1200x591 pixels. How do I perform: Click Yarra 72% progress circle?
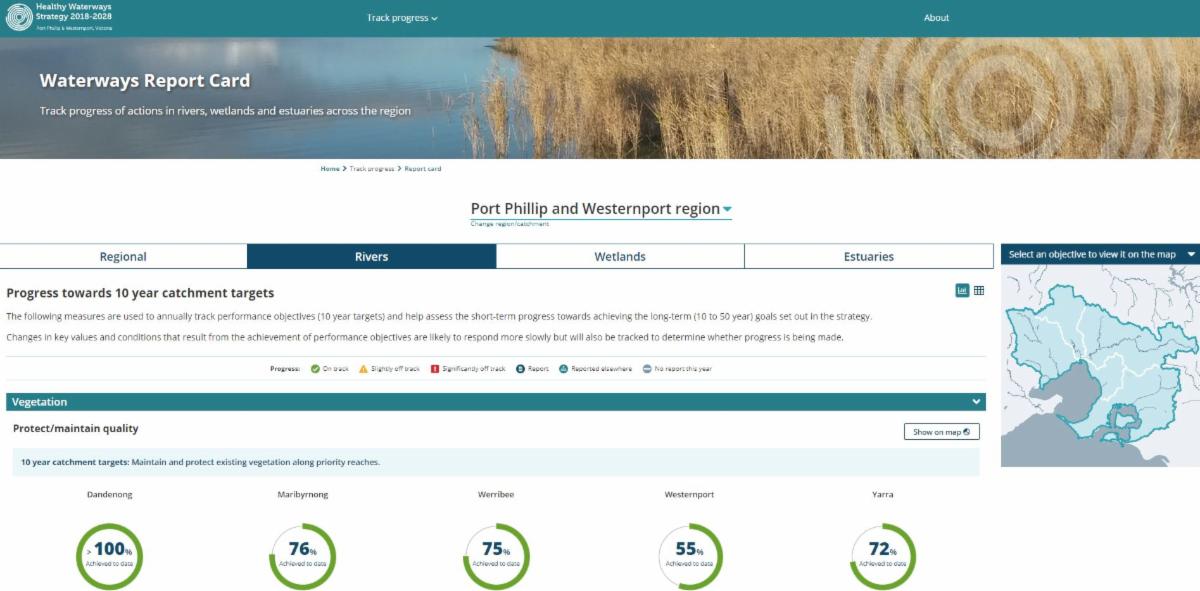pos(882,556)
